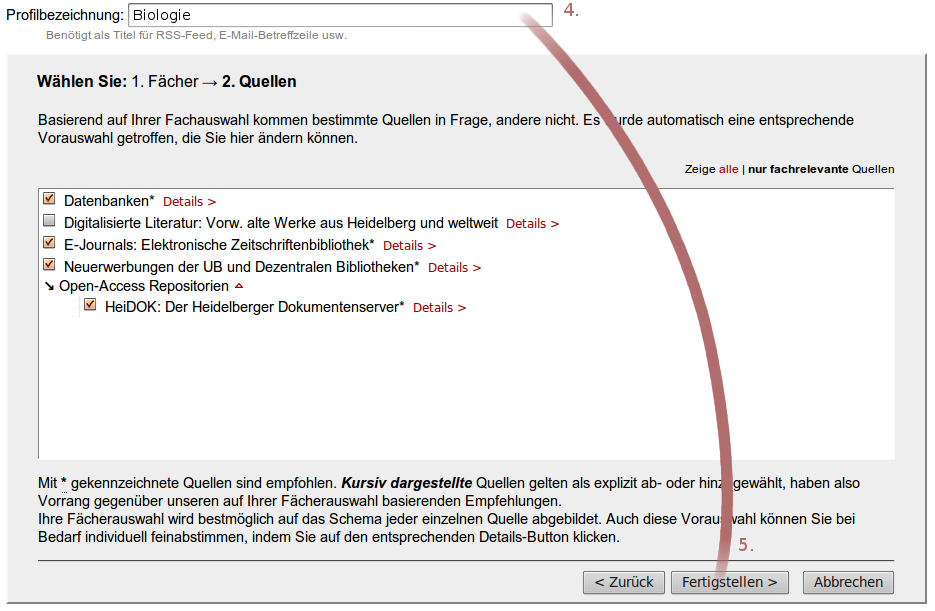Screen dimensions: 935x611
Task: Uncheck the HeiDOK Dokumentenserver checkbox
Action: 90,305
